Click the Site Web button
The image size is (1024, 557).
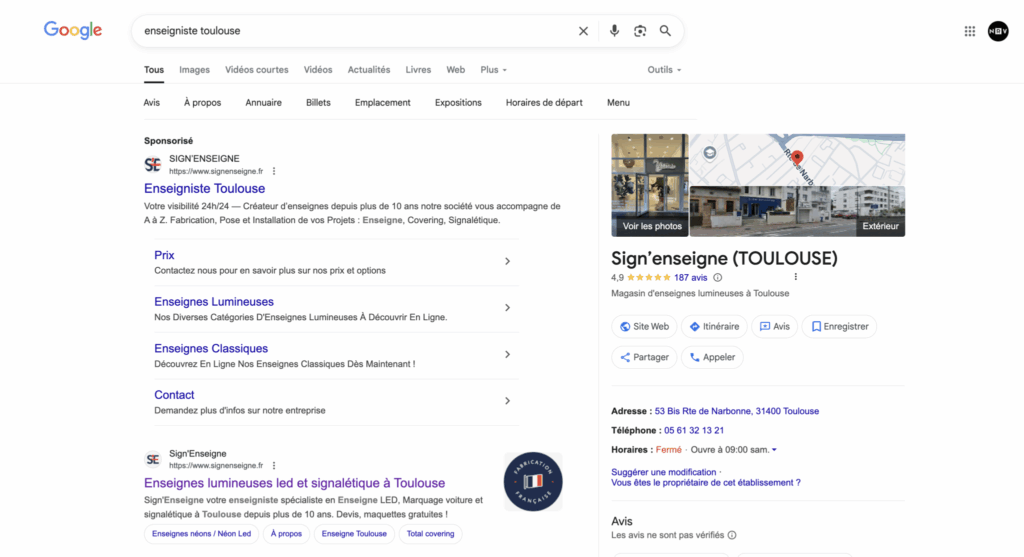(x=644, y=326)
